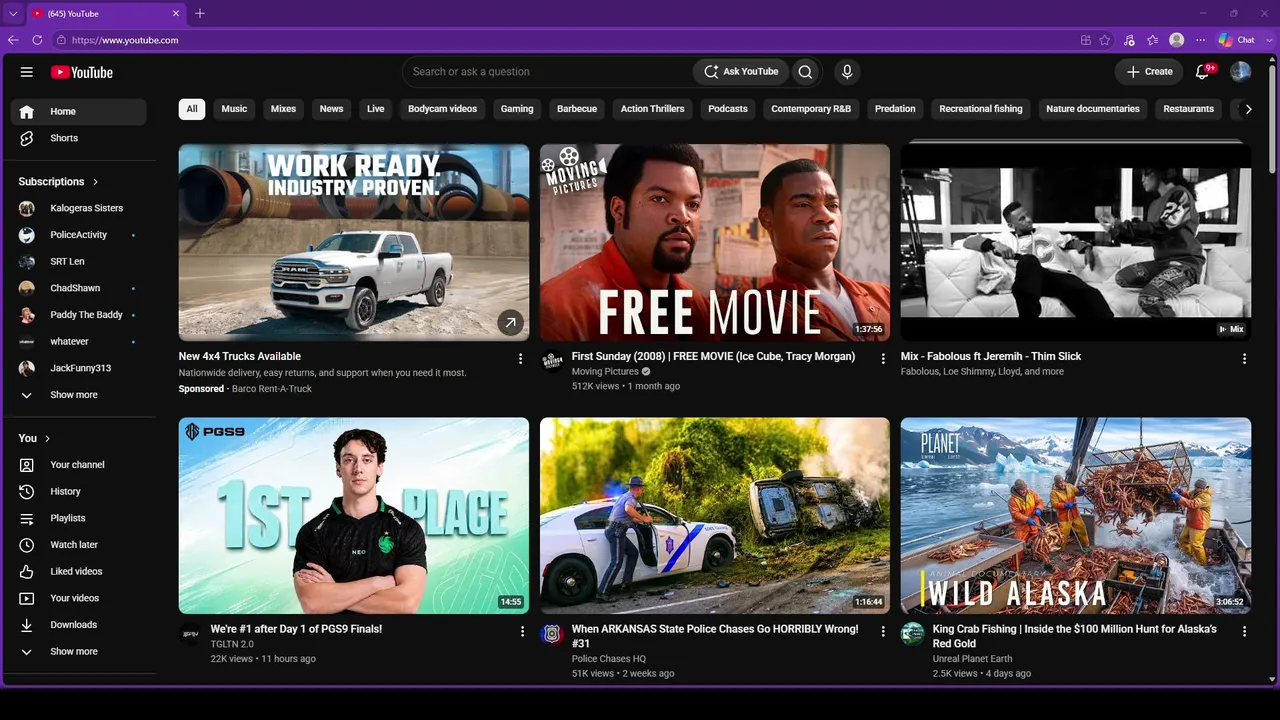This screenshot has width=1280, height=720.
Task: Click the Moving Pictures channel avatar
Action: tap(552, 360)
